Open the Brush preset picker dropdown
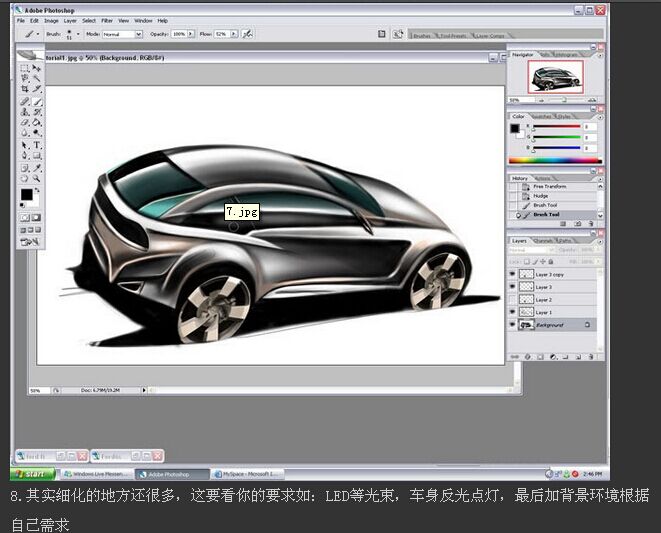This screenshot has height=533, width=661. pyautogui.click(x=78, y=34)
